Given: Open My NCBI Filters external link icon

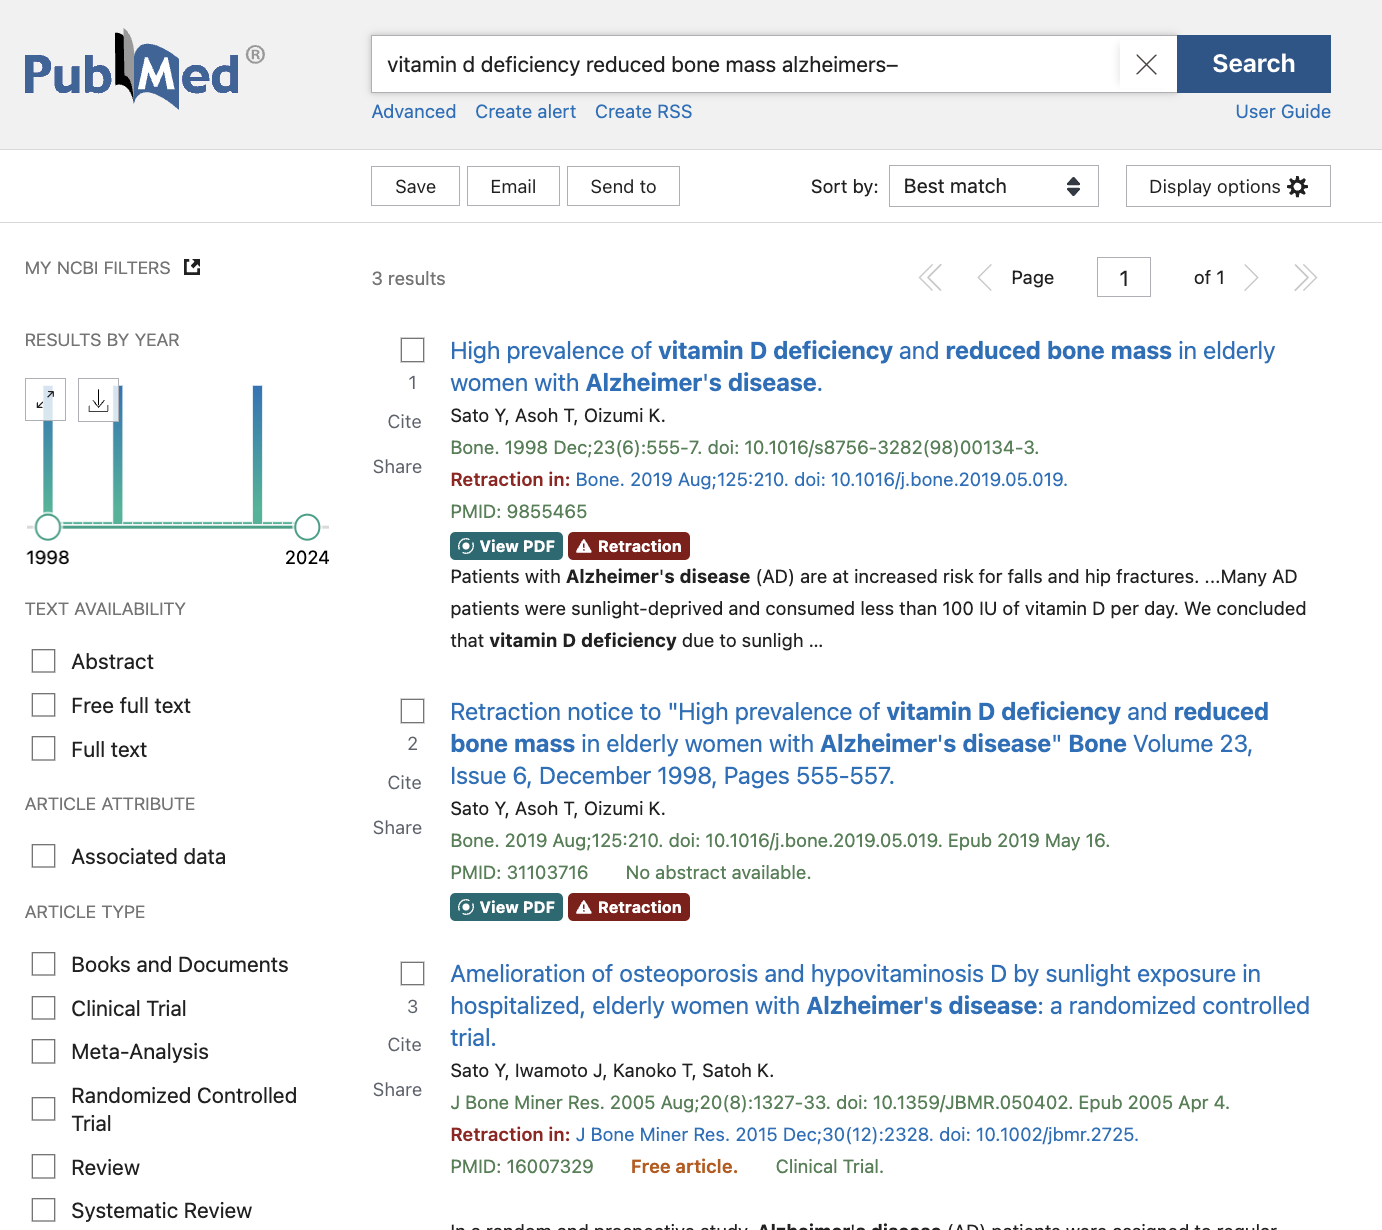Looking at the screenshot, I should pos(192,267).
